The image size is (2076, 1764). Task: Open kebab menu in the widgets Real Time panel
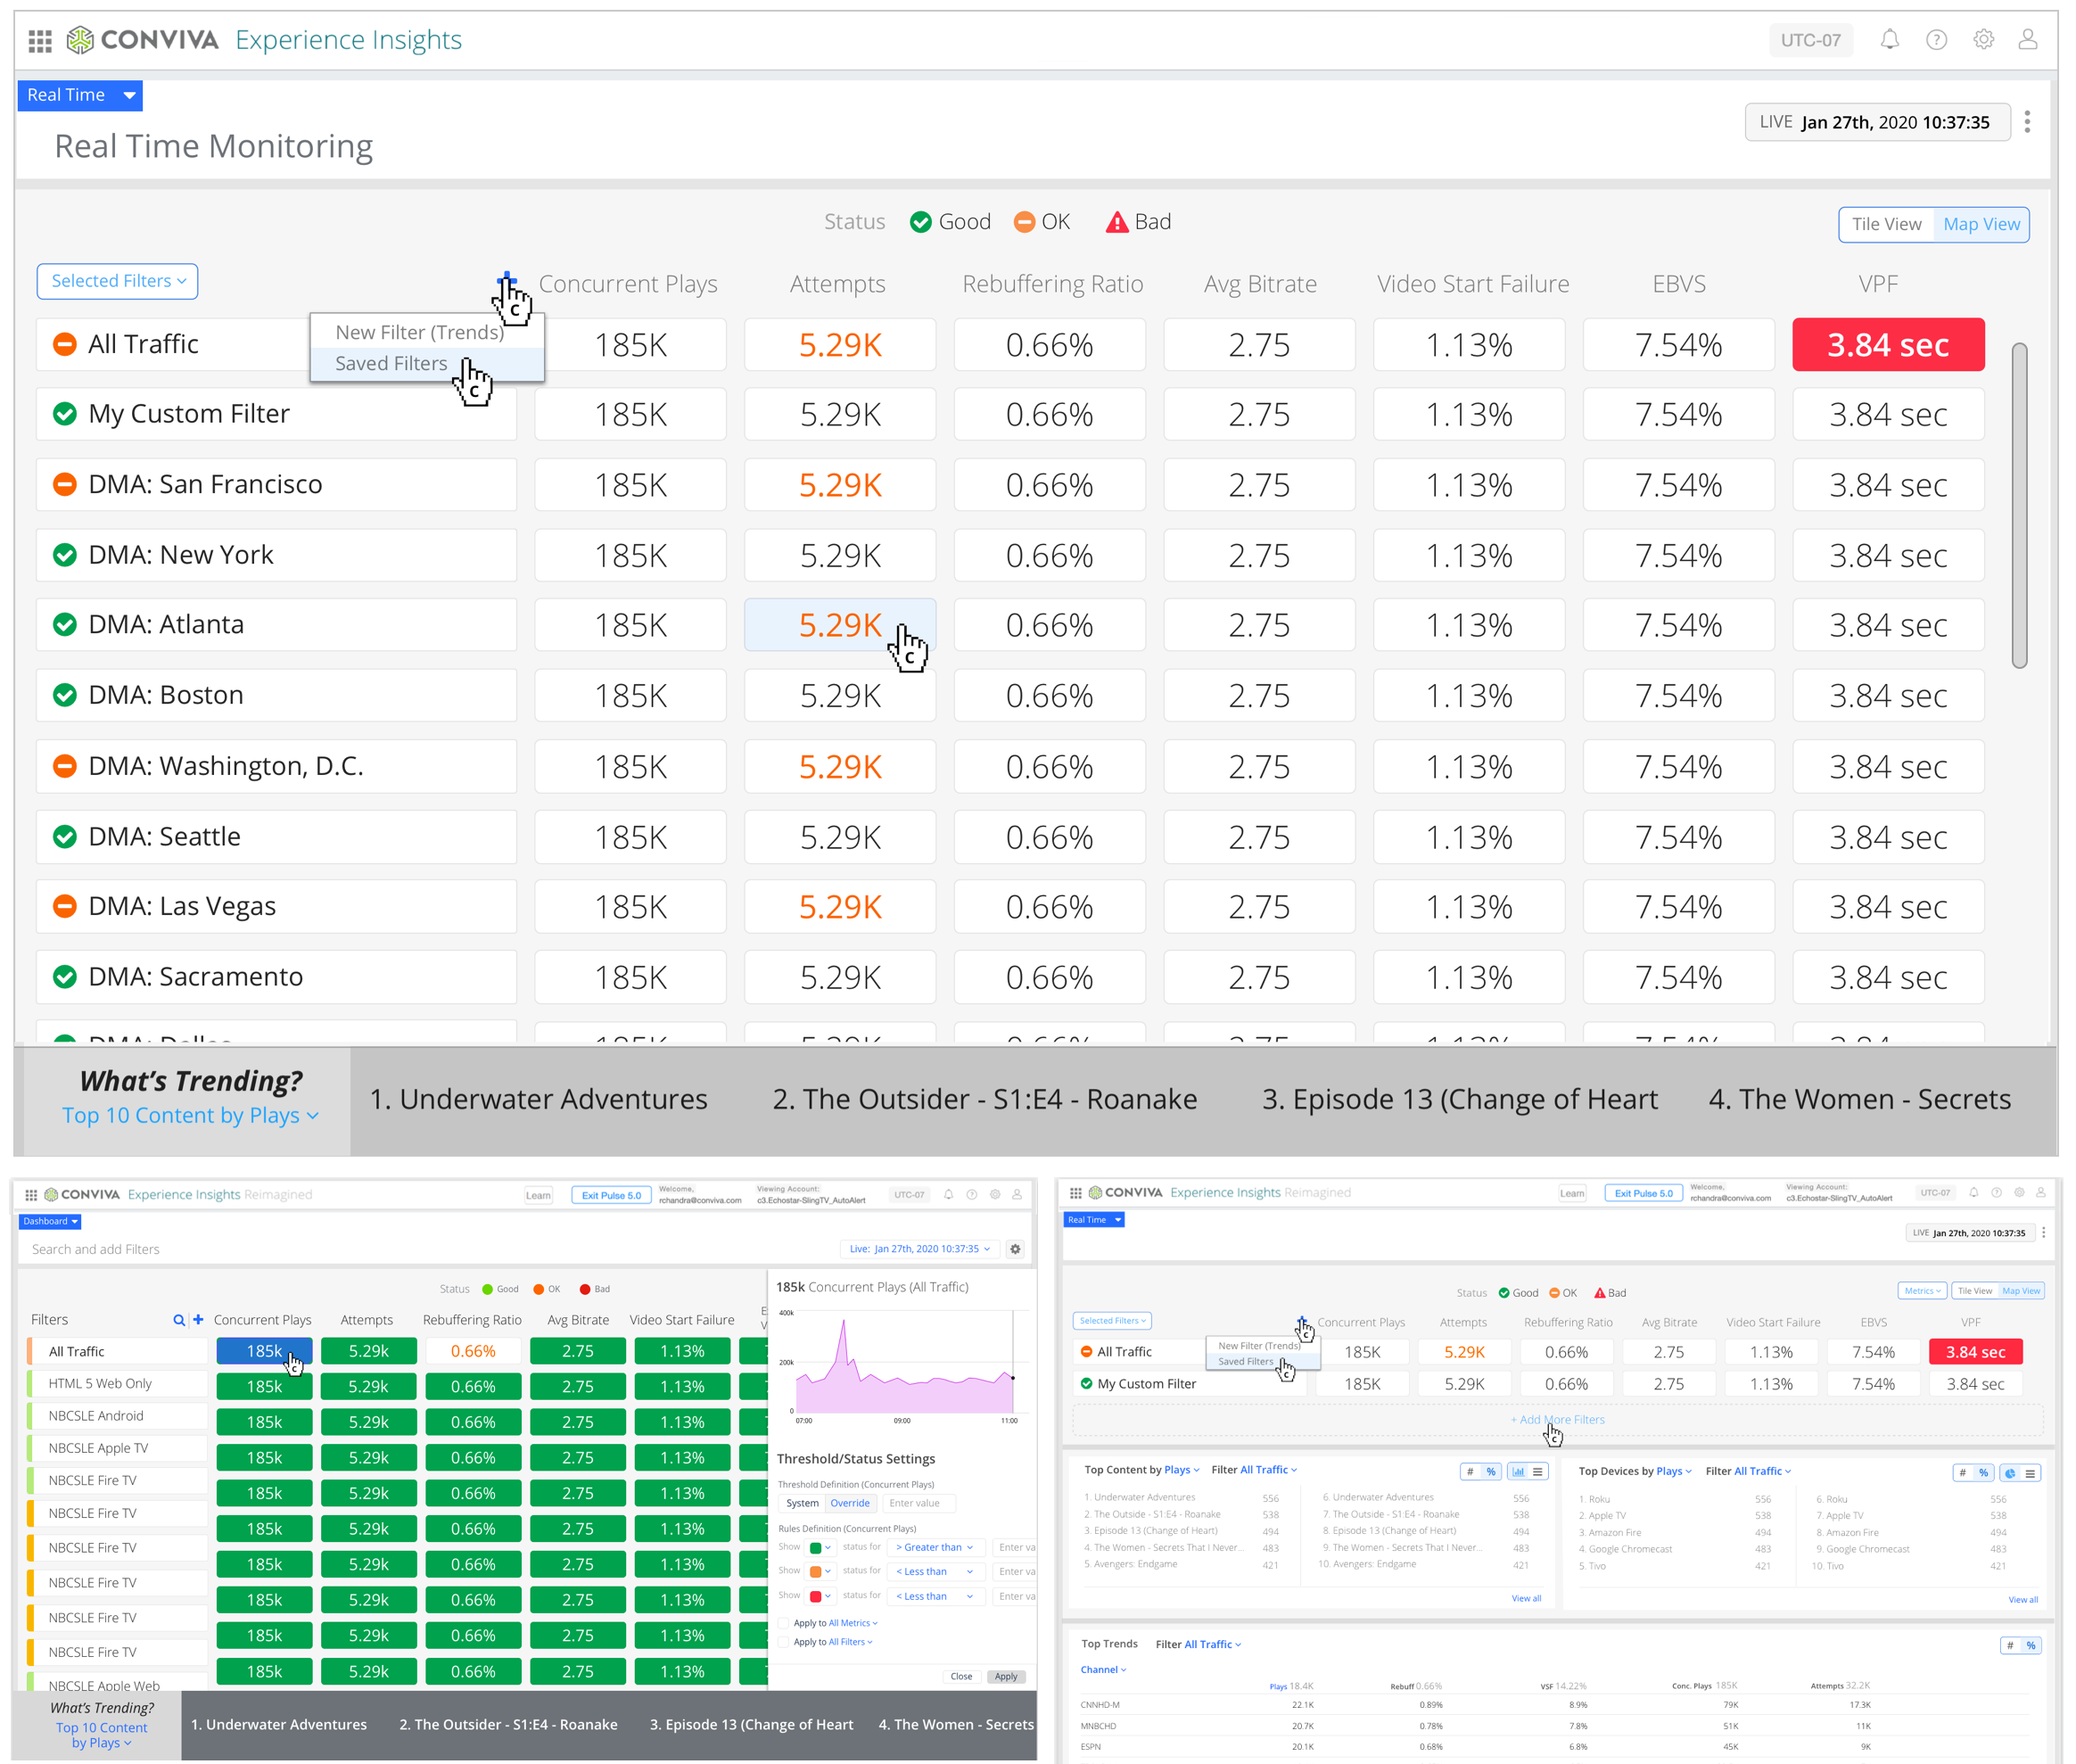(2043, 1233)
